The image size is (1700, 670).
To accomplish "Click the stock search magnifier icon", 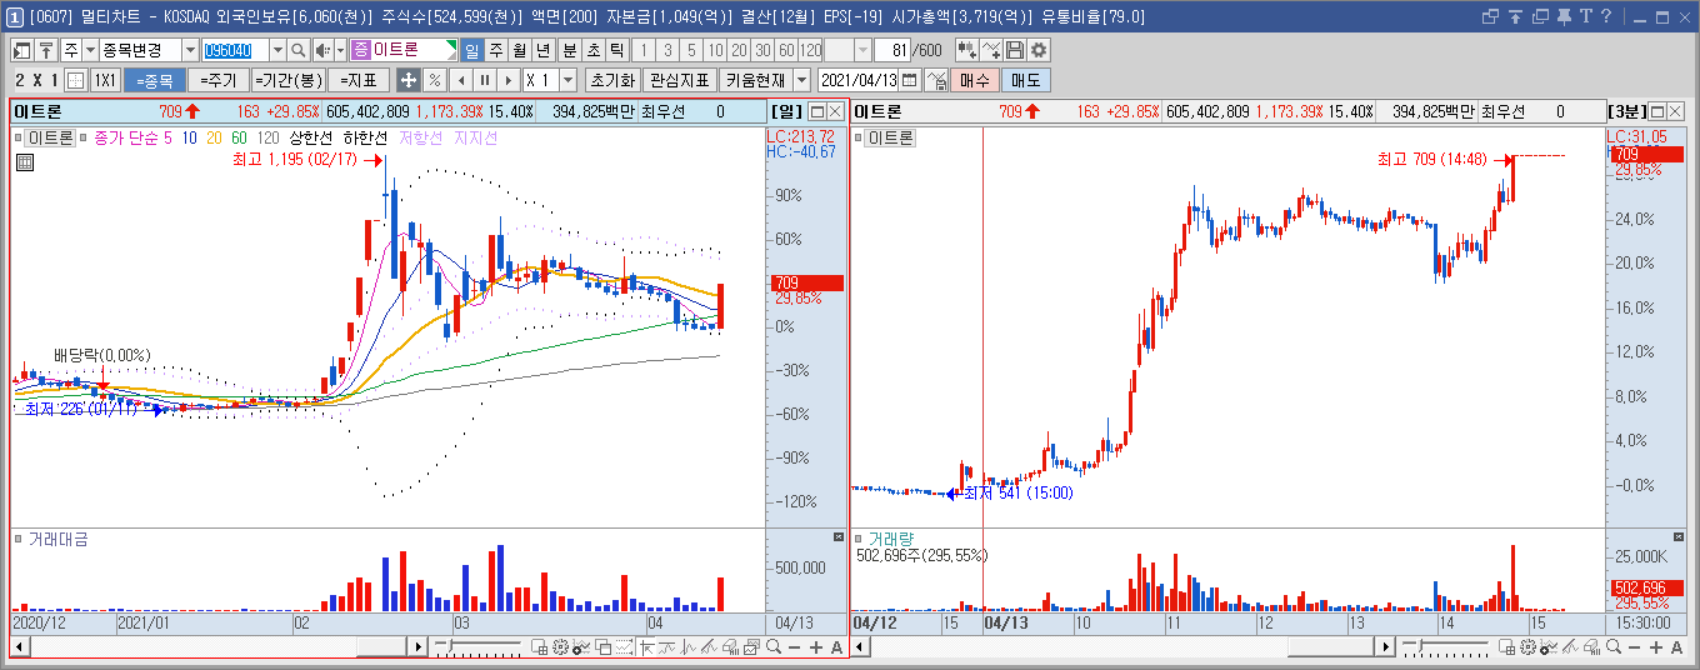I will (298, 50).
